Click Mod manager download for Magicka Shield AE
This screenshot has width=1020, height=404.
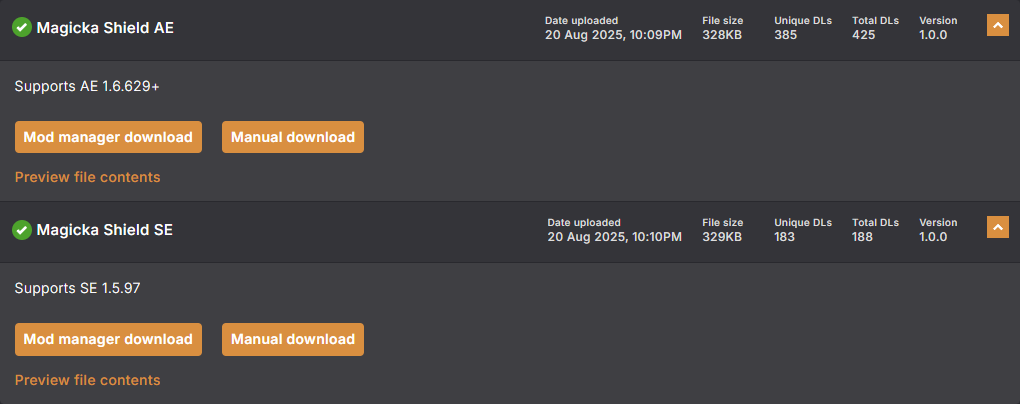pos(108,137)
